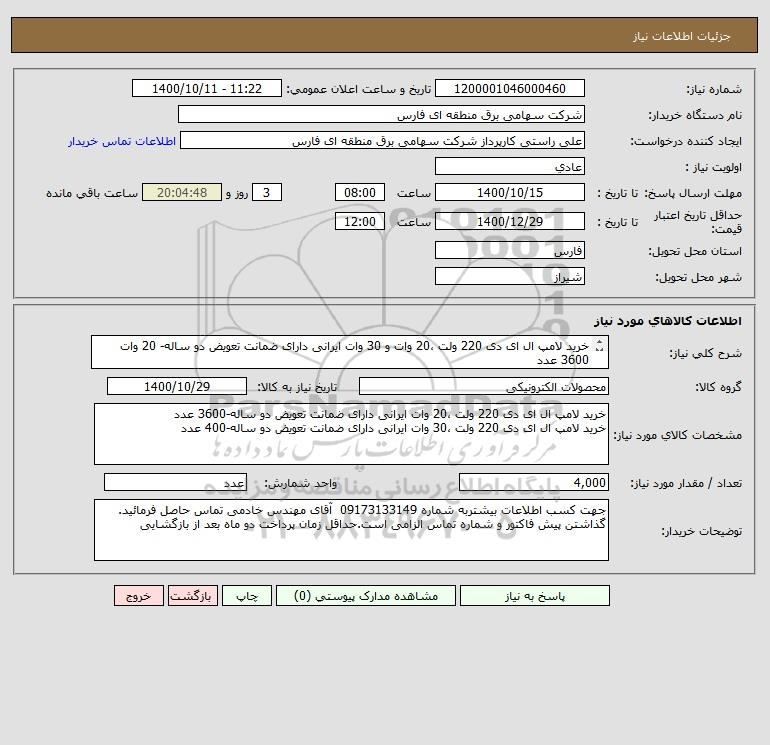Click the مشخصات کالای مورد نیاز text area
Screen dimensions: 770x745
[x=351, y=434]
